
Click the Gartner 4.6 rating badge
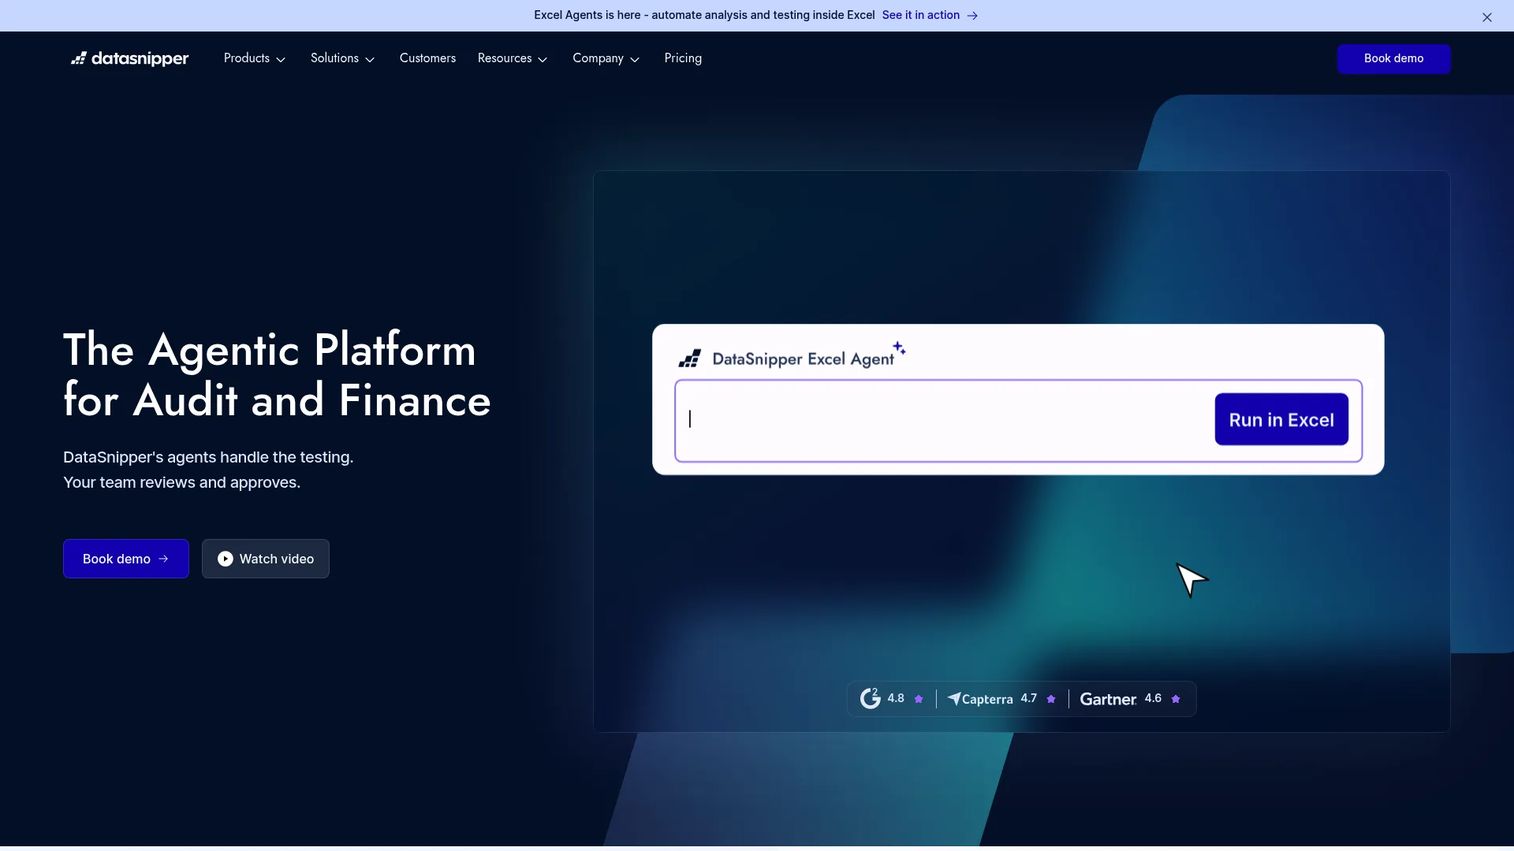[1130, 699]
